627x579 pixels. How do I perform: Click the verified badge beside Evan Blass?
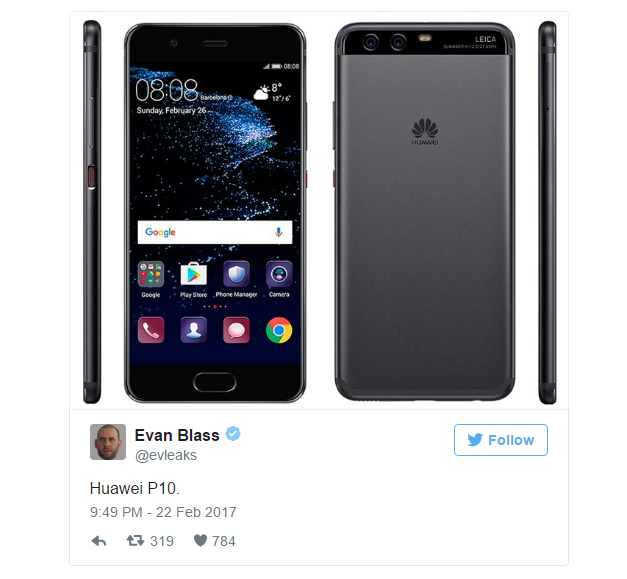pos(233,434)
